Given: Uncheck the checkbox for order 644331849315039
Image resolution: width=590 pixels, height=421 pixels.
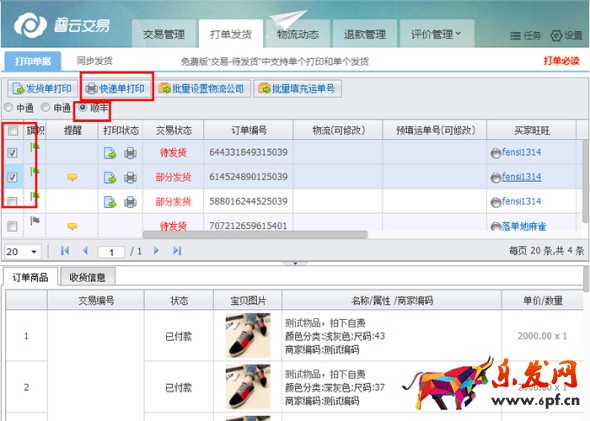Looking at the screenshot, I should (x=12, y=153).
